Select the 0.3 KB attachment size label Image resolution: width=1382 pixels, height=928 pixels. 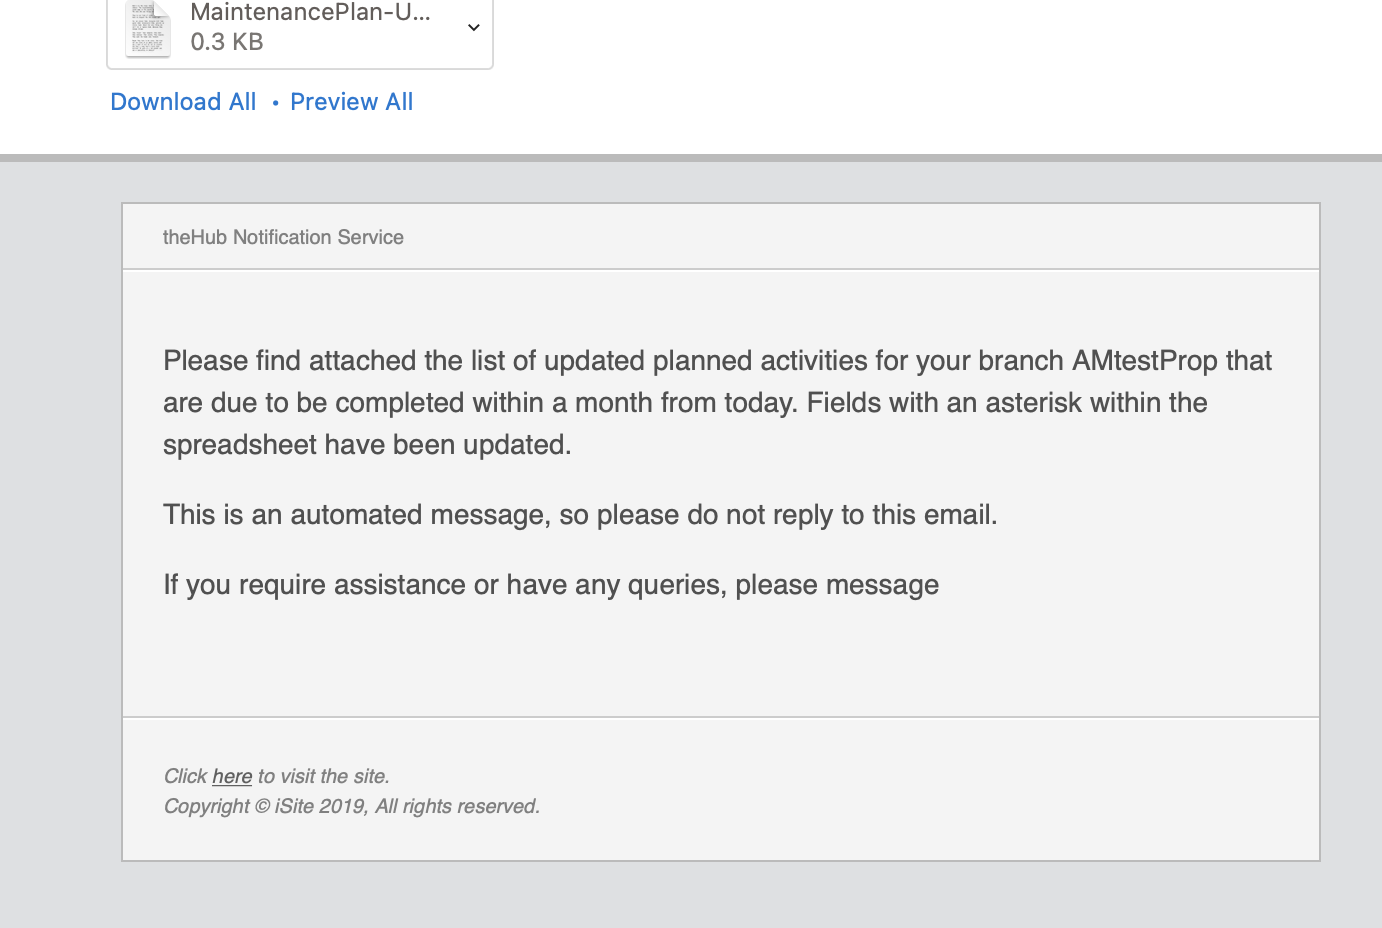coord(227,42)
